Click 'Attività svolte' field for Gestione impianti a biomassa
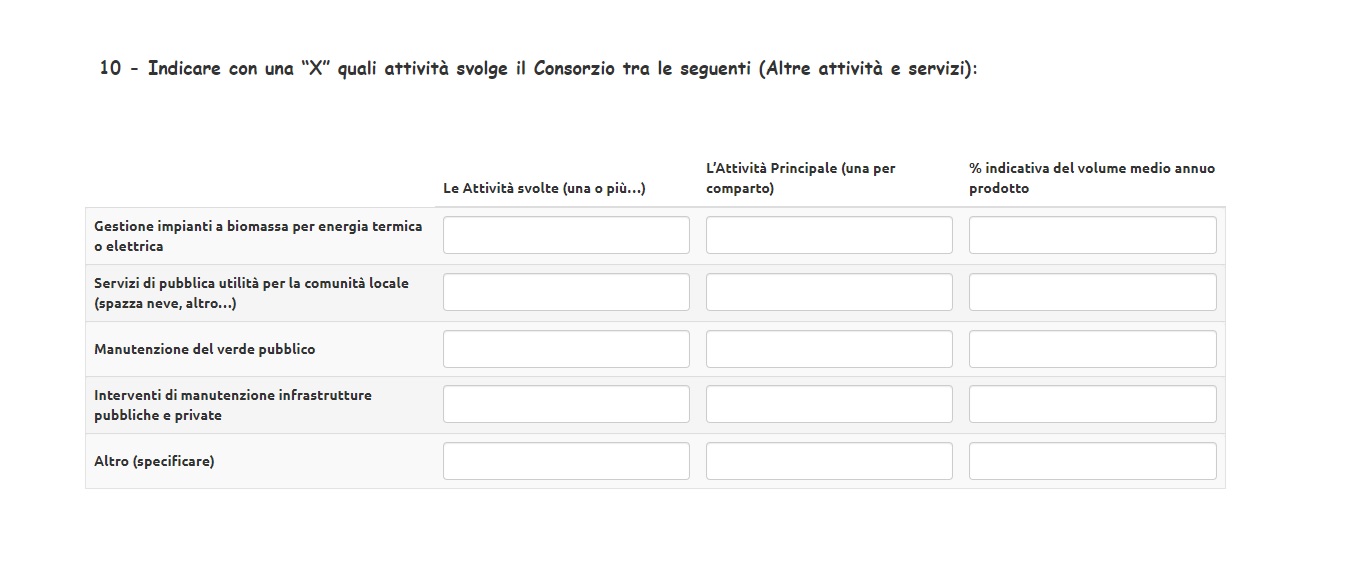 pyautogui.click(x=566, y=235)
